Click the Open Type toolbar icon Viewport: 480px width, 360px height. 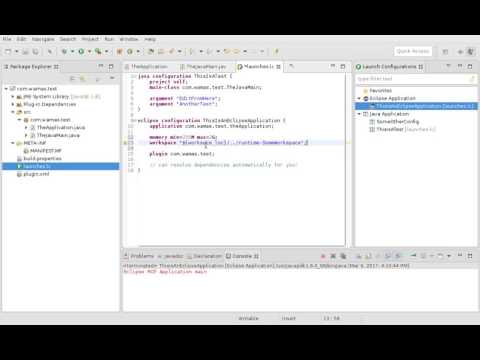pyautogui.click(x=151, y=52)
